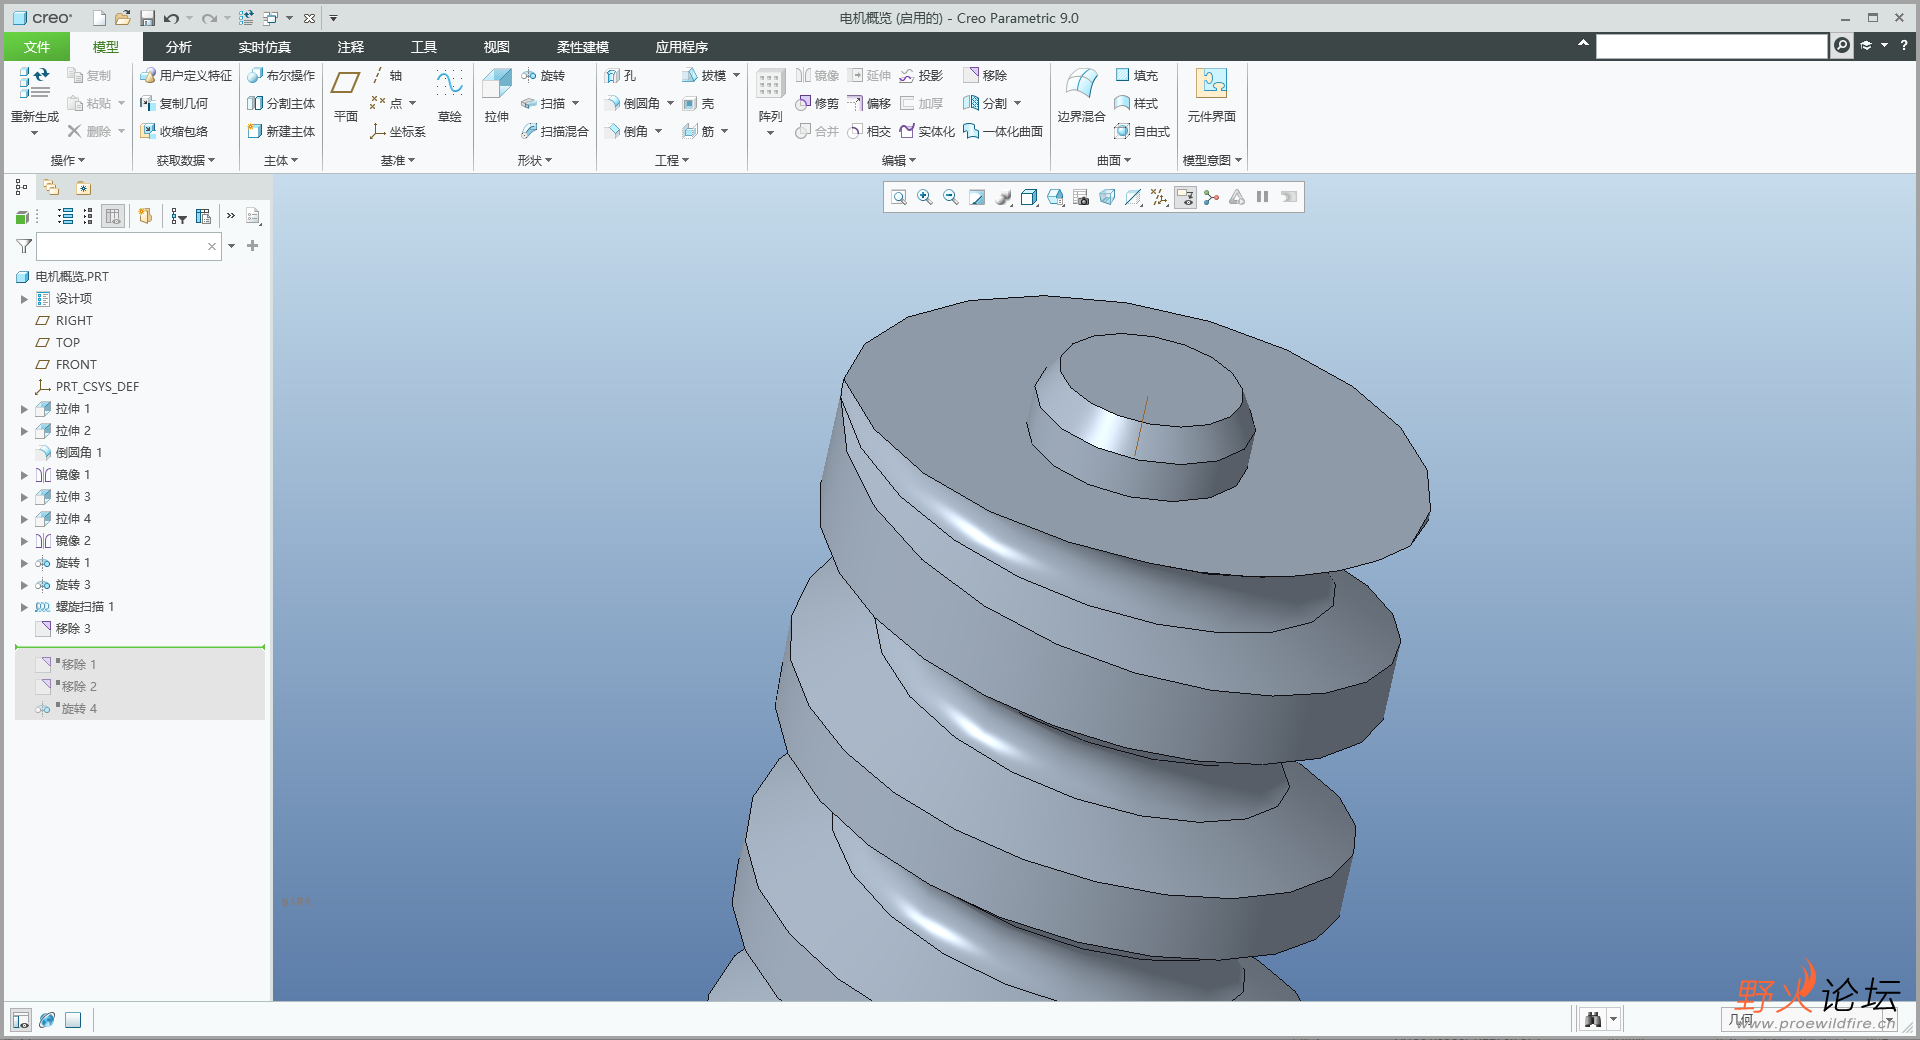
Task: Toggle Perspective view in graphics toolbar
Action: pyautogui.click(x=1107, y=197)
